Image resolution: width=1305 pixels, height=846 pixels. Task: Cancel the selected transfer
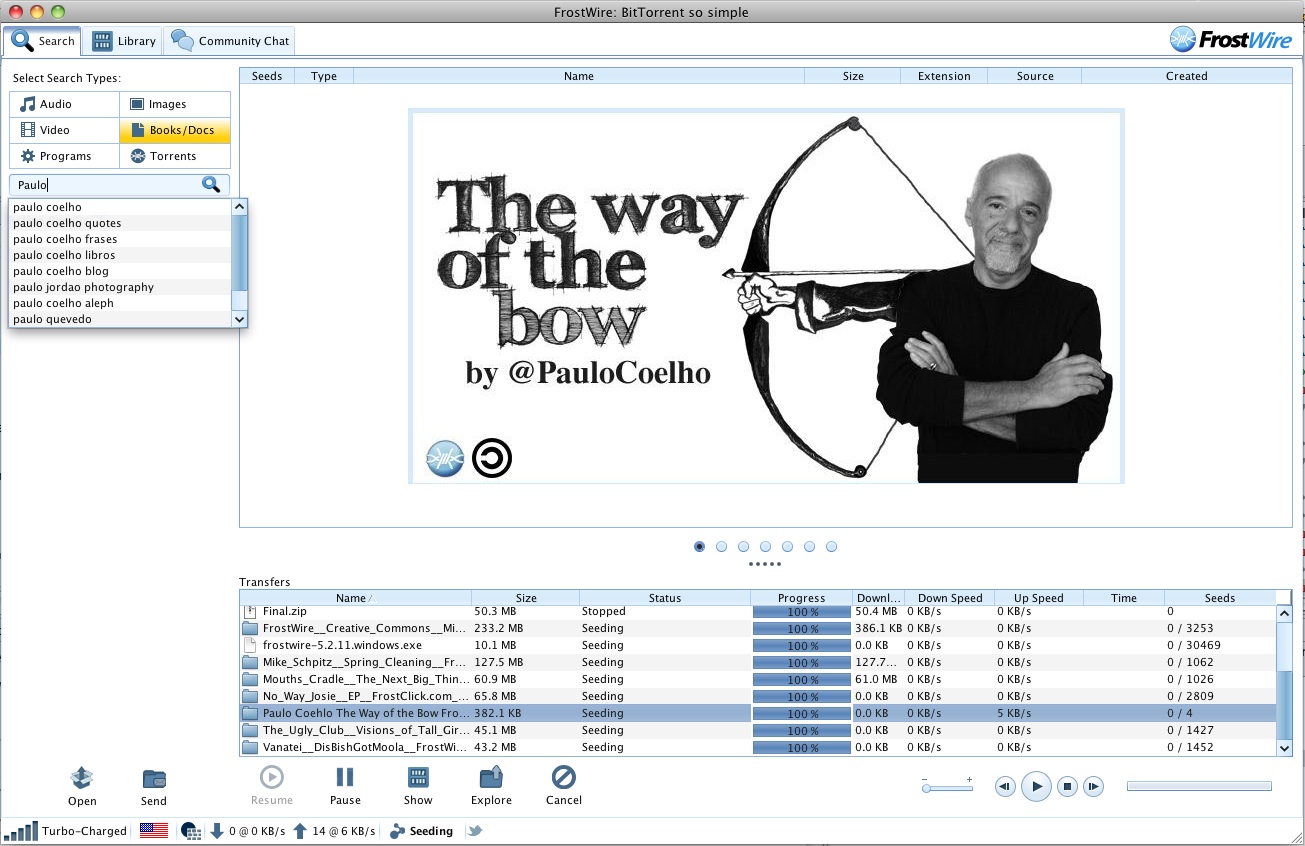[x=564, y=777]
